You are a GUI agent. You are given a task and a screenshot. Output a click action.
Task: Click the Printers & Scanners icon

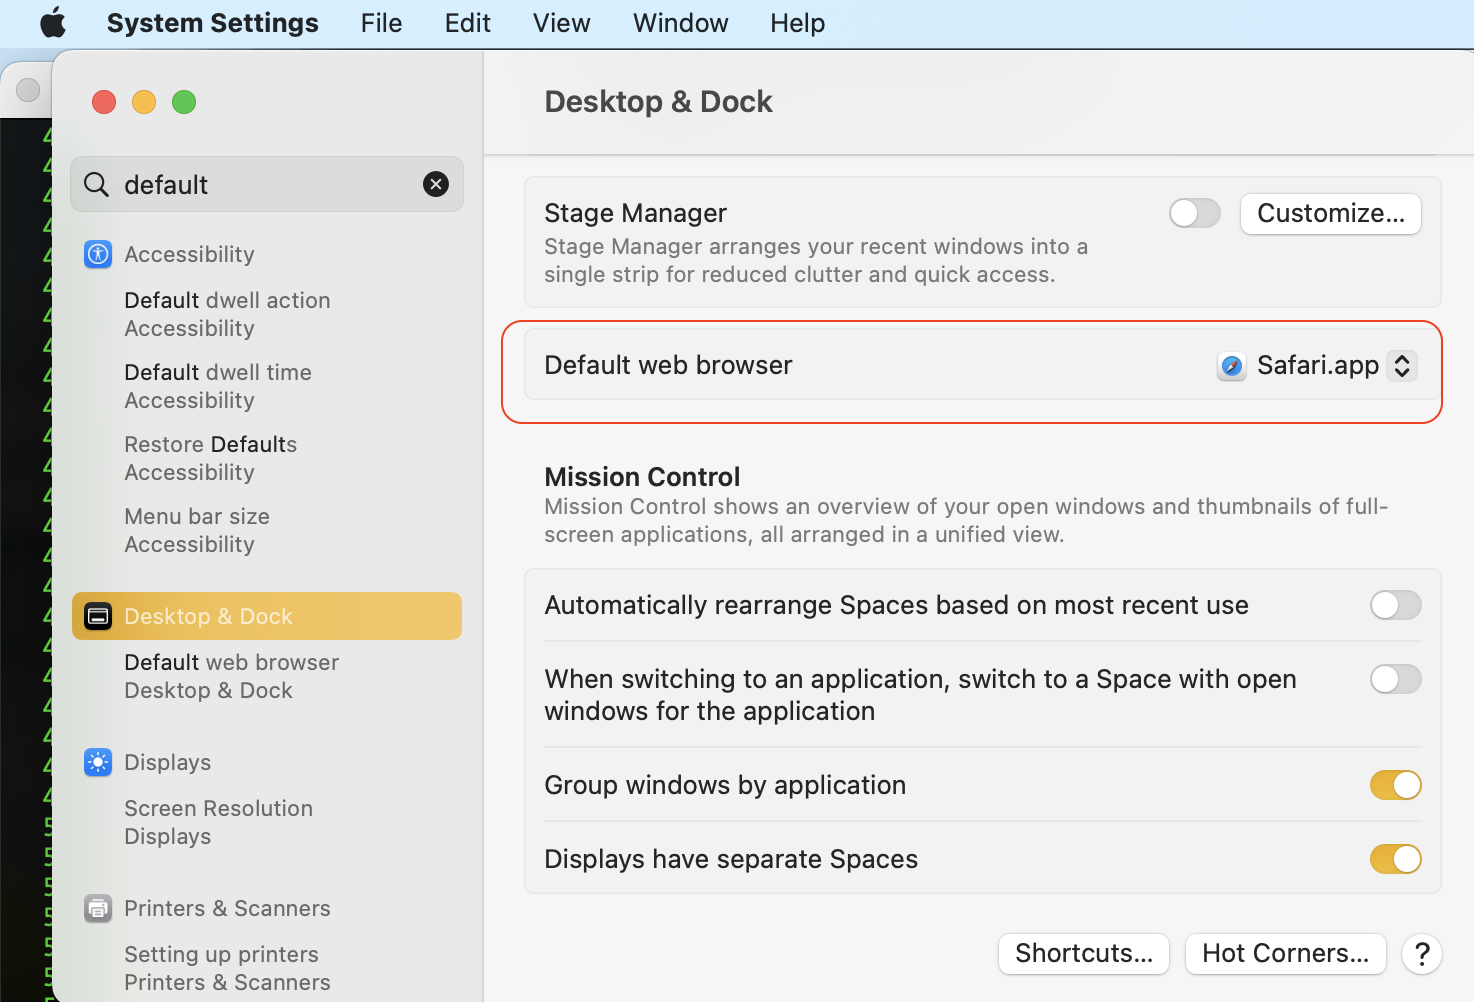pos(98,908)
